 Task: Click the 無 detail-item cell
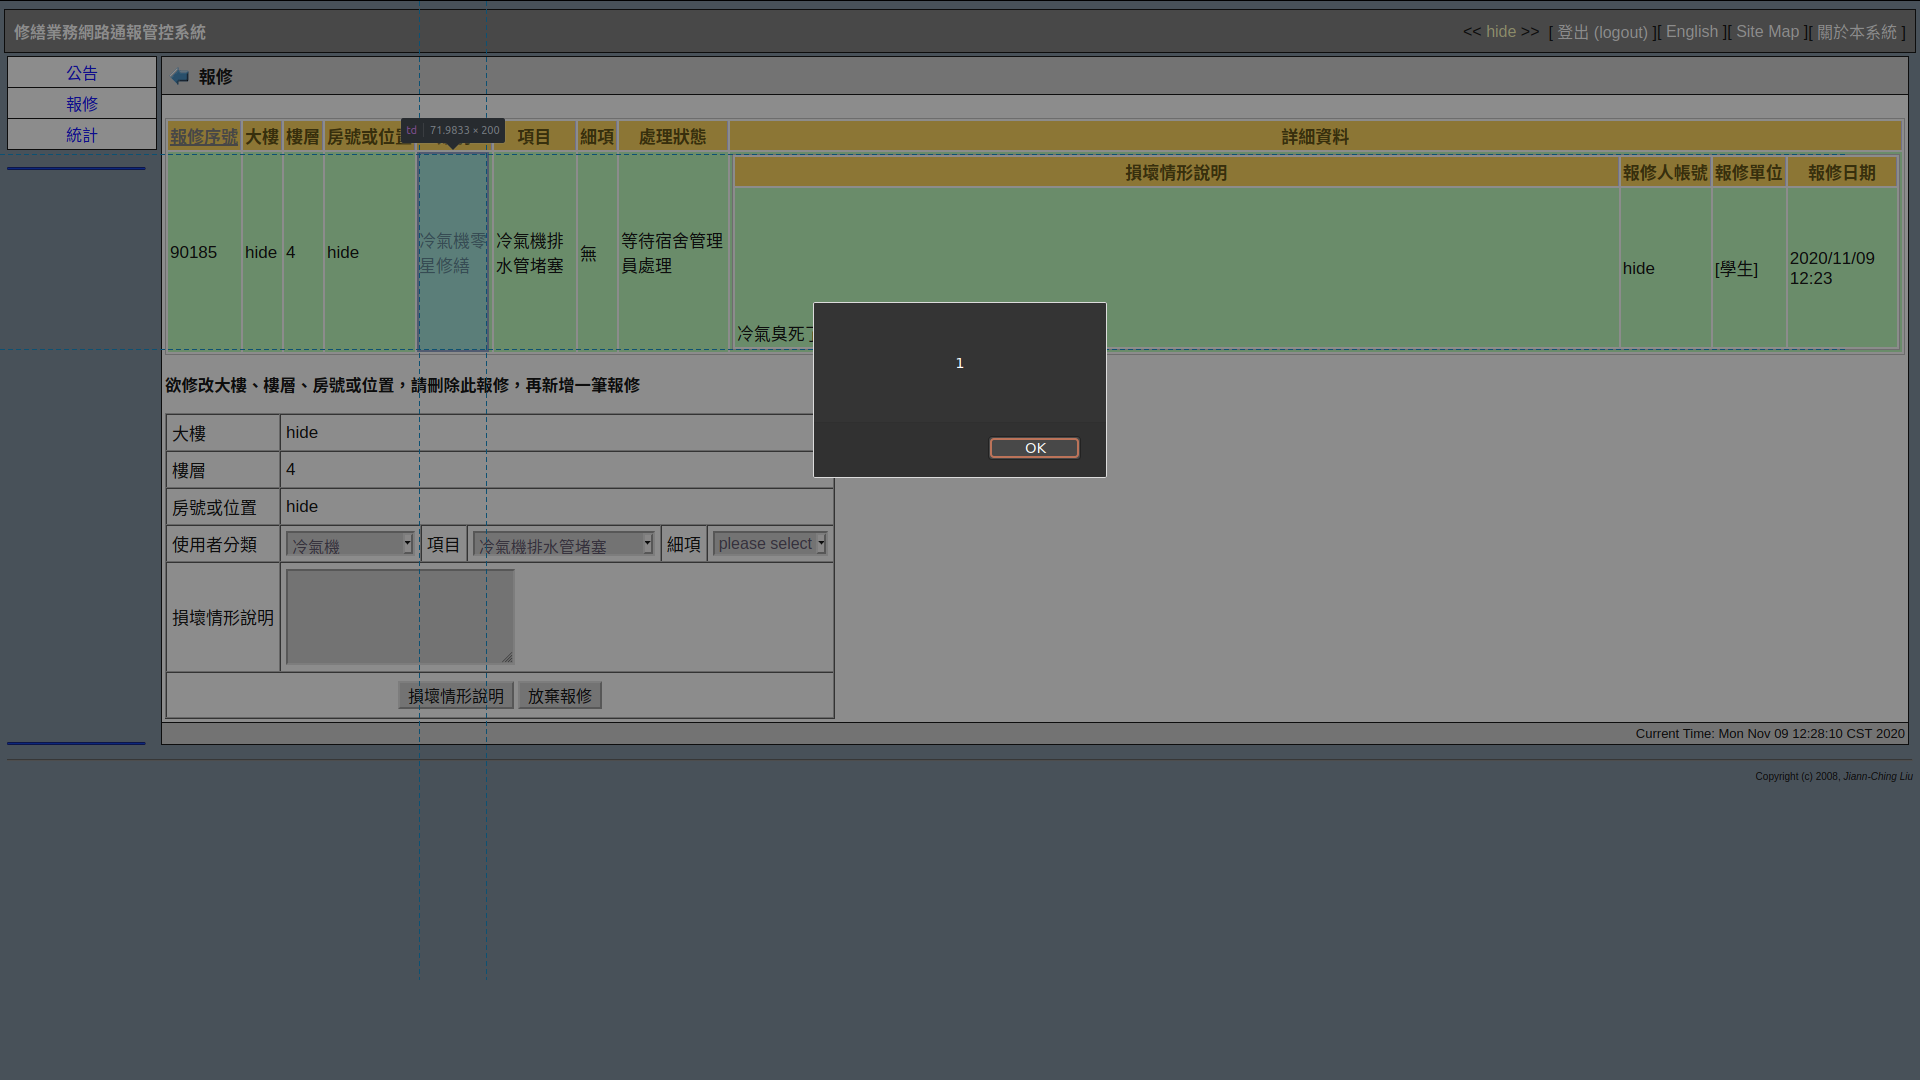[x=597, y=252]
